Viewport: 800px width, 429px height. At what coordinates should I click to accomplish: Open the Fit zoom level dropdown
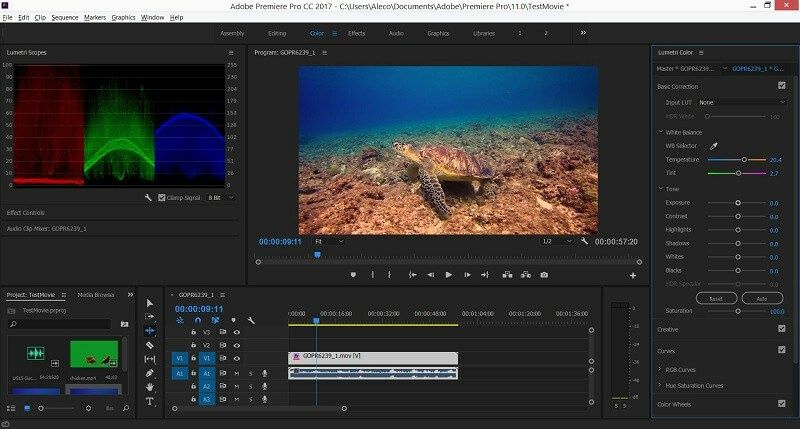(x=329, y=241)
